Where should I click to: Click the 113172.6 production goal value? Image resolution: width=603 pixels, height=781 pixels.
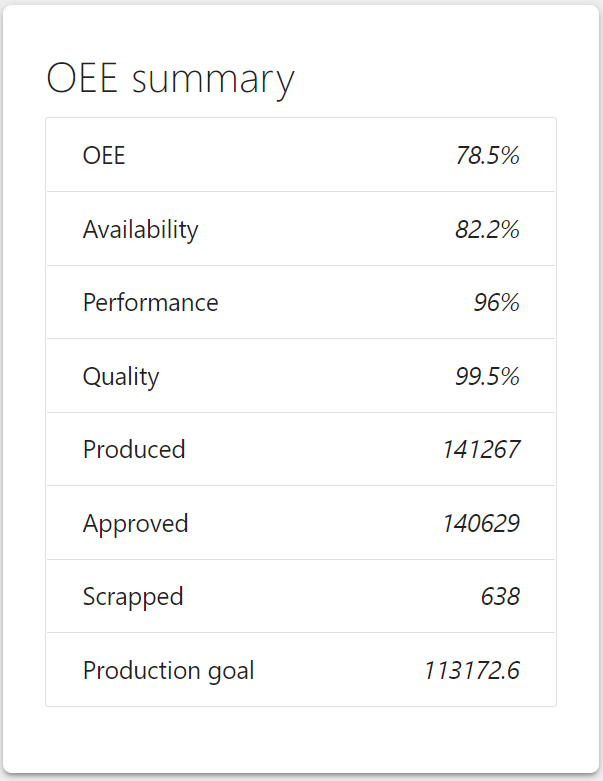coord(472,670)
